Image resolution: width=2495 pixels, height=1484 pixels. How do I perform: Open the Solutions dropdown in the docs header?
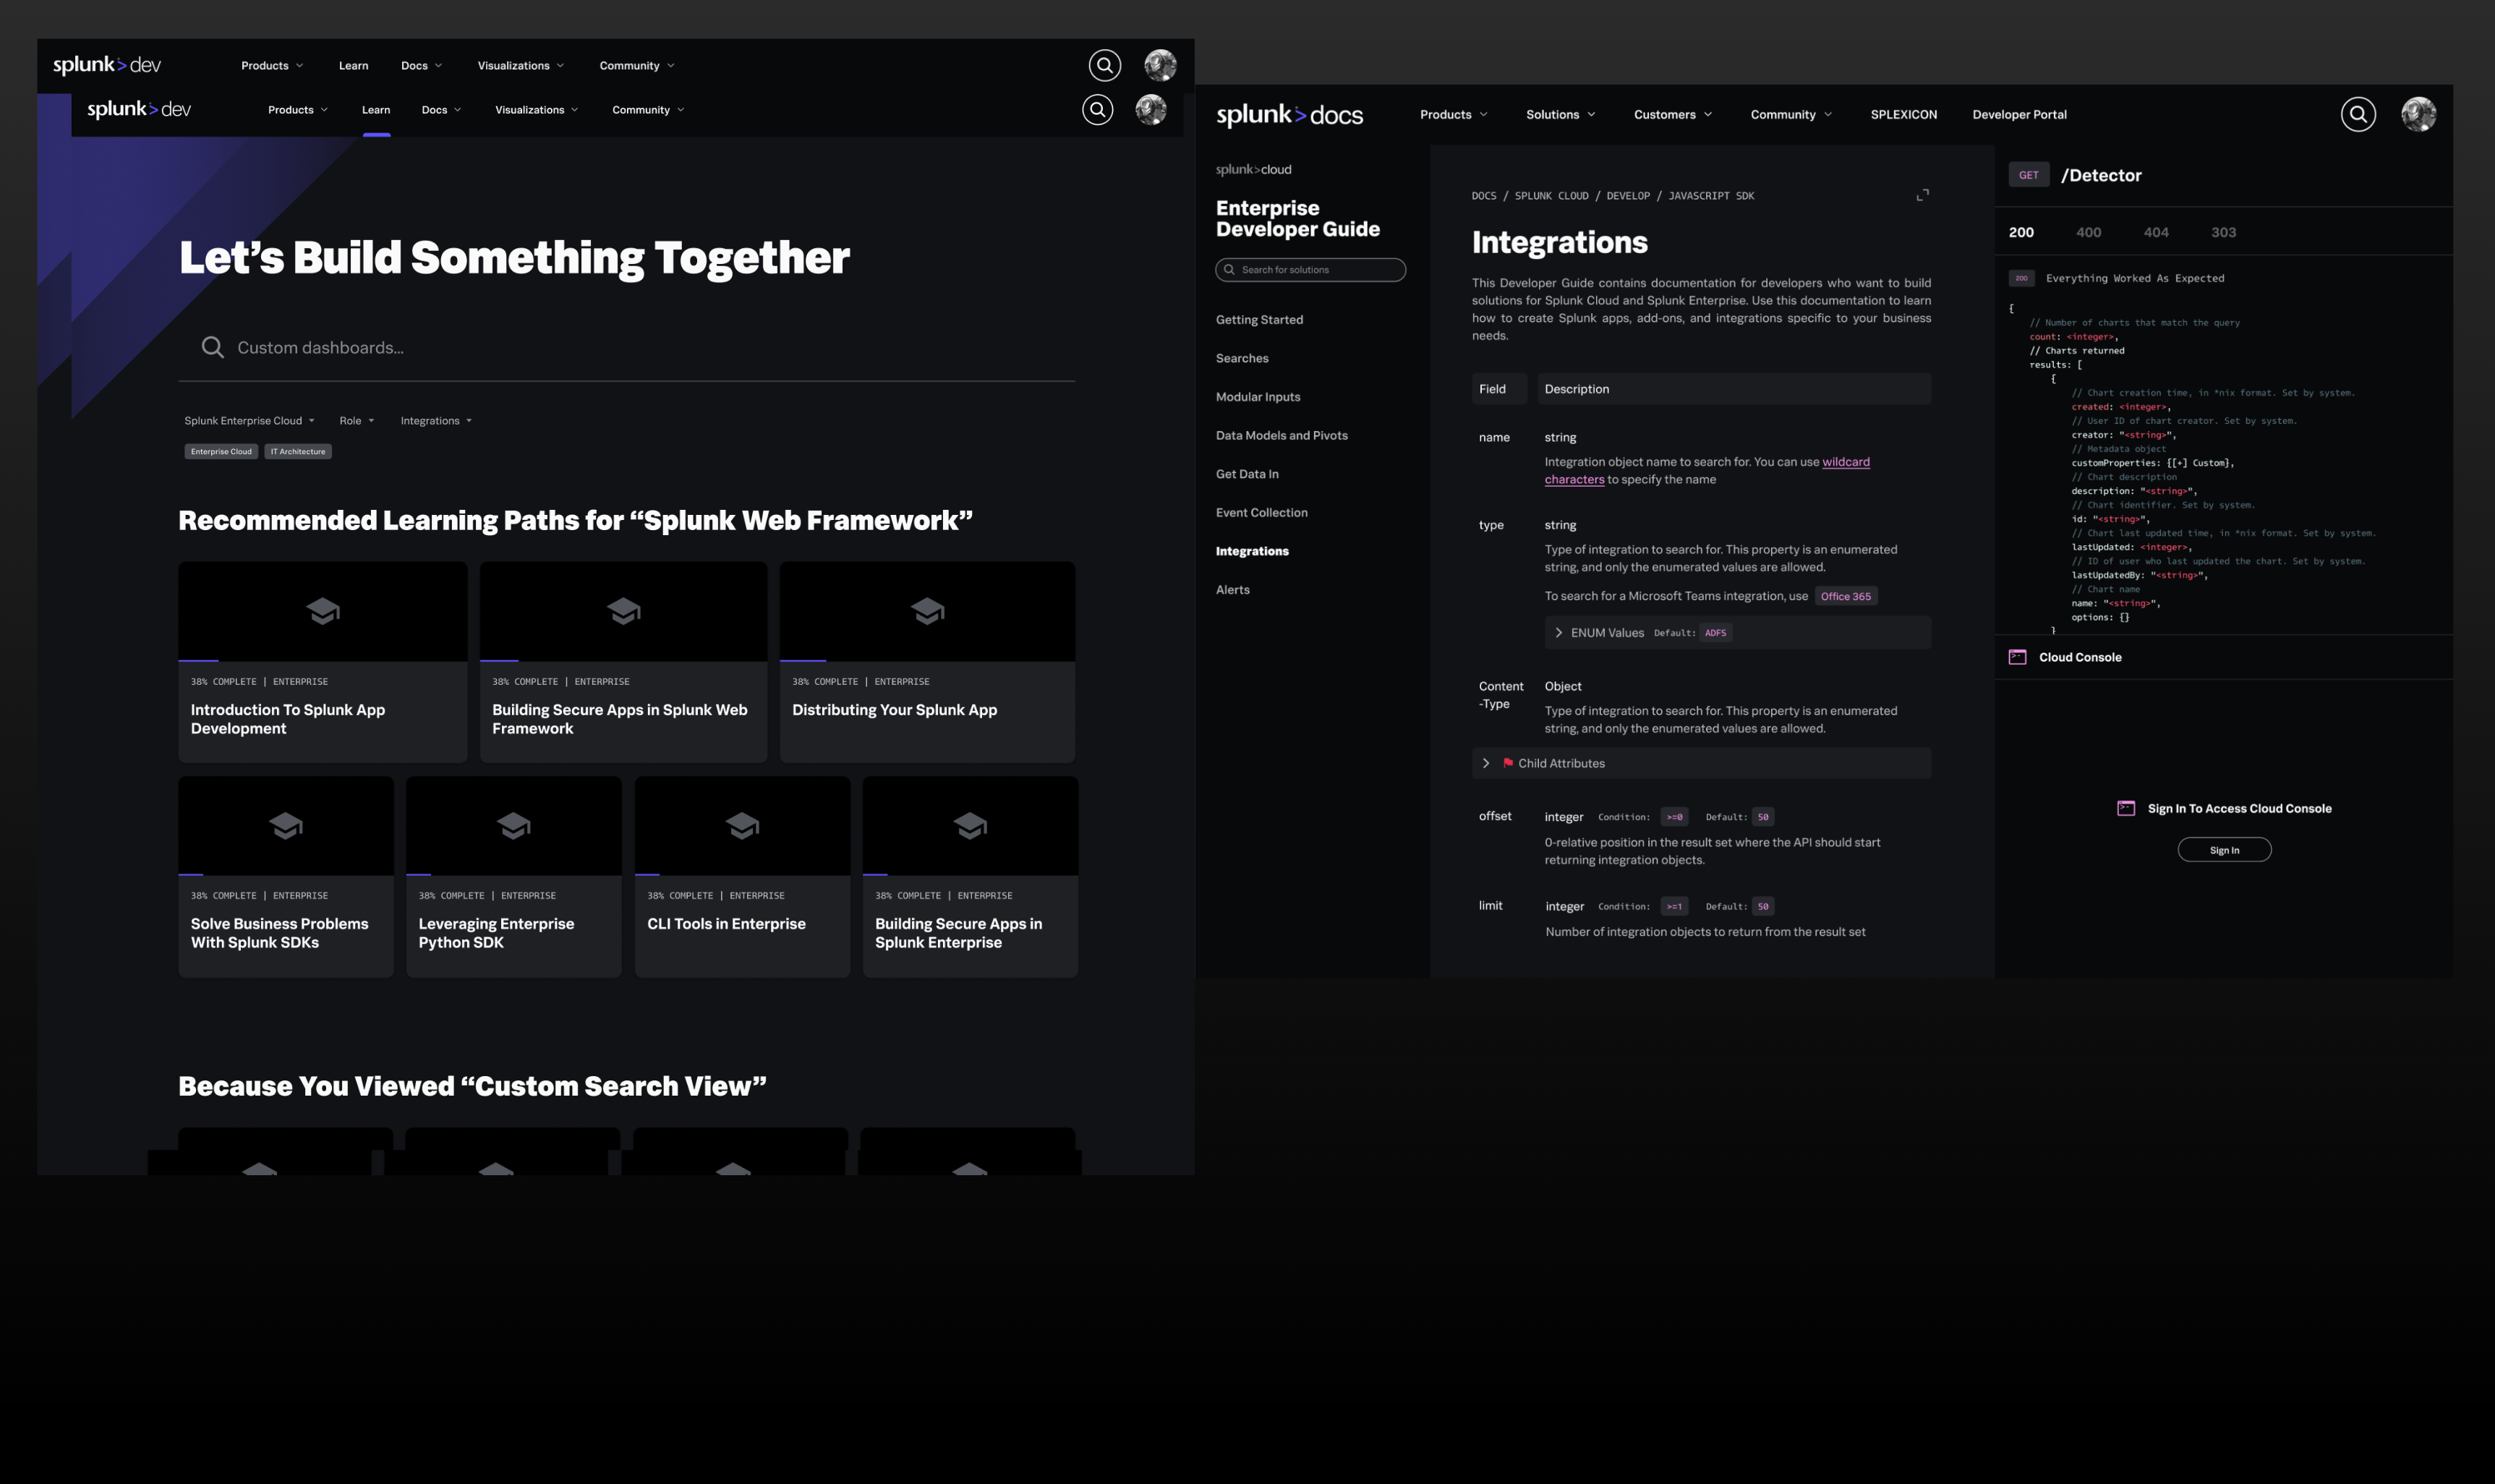tap(1560, 114)
